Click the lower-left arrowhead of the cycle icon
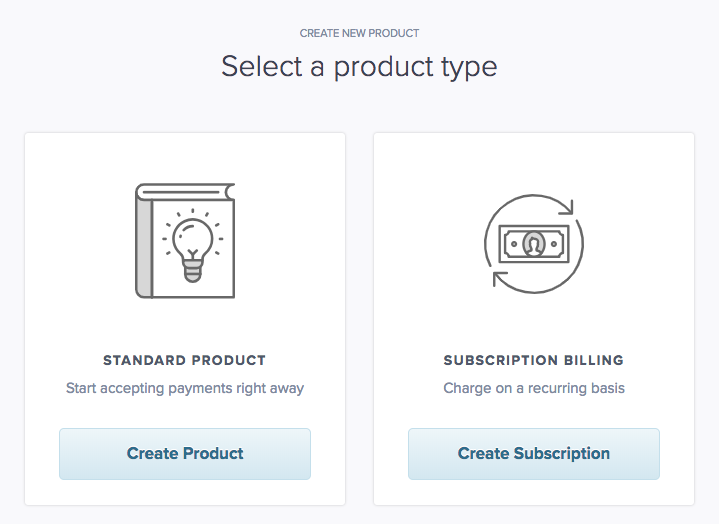The height and width of the screenshot is (524, 719). click(x=500, y=279)
